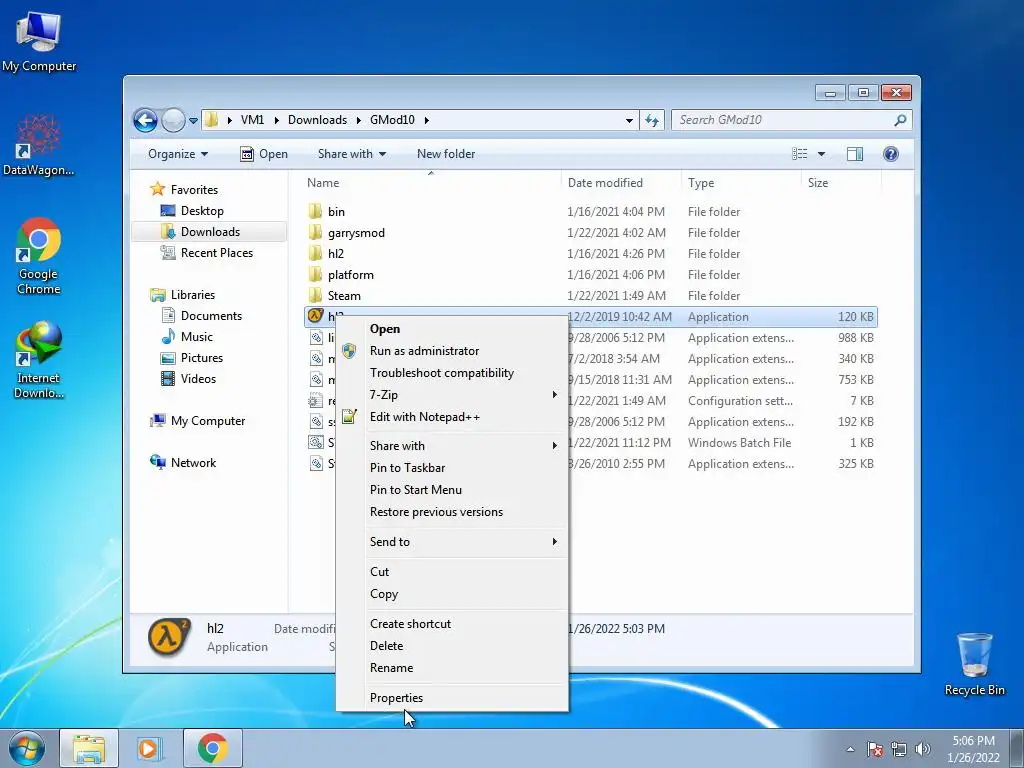Select Desktop under Favorites
1024x768 pixels.
[202, 211]
